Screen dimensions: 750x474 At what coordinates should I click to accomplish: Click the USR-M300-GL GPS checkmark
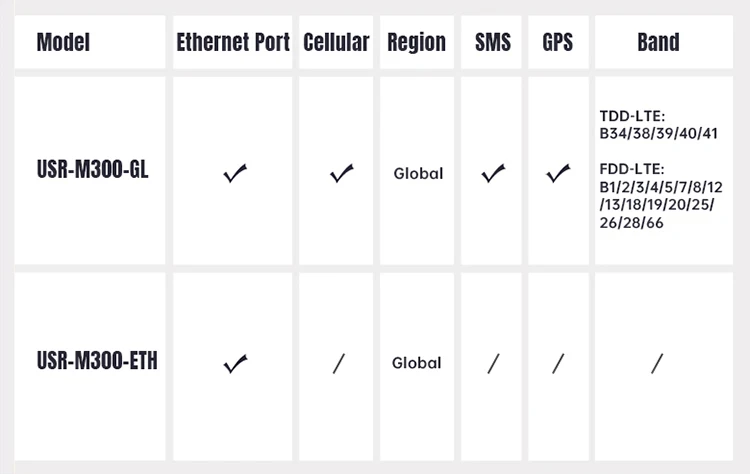[558, 174]
